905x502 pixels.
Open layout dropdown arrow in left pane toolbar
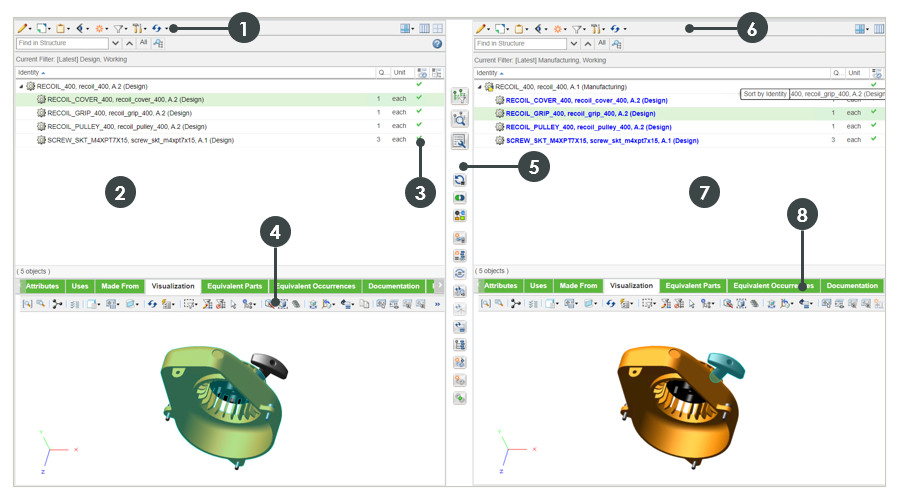click(413, 29)
